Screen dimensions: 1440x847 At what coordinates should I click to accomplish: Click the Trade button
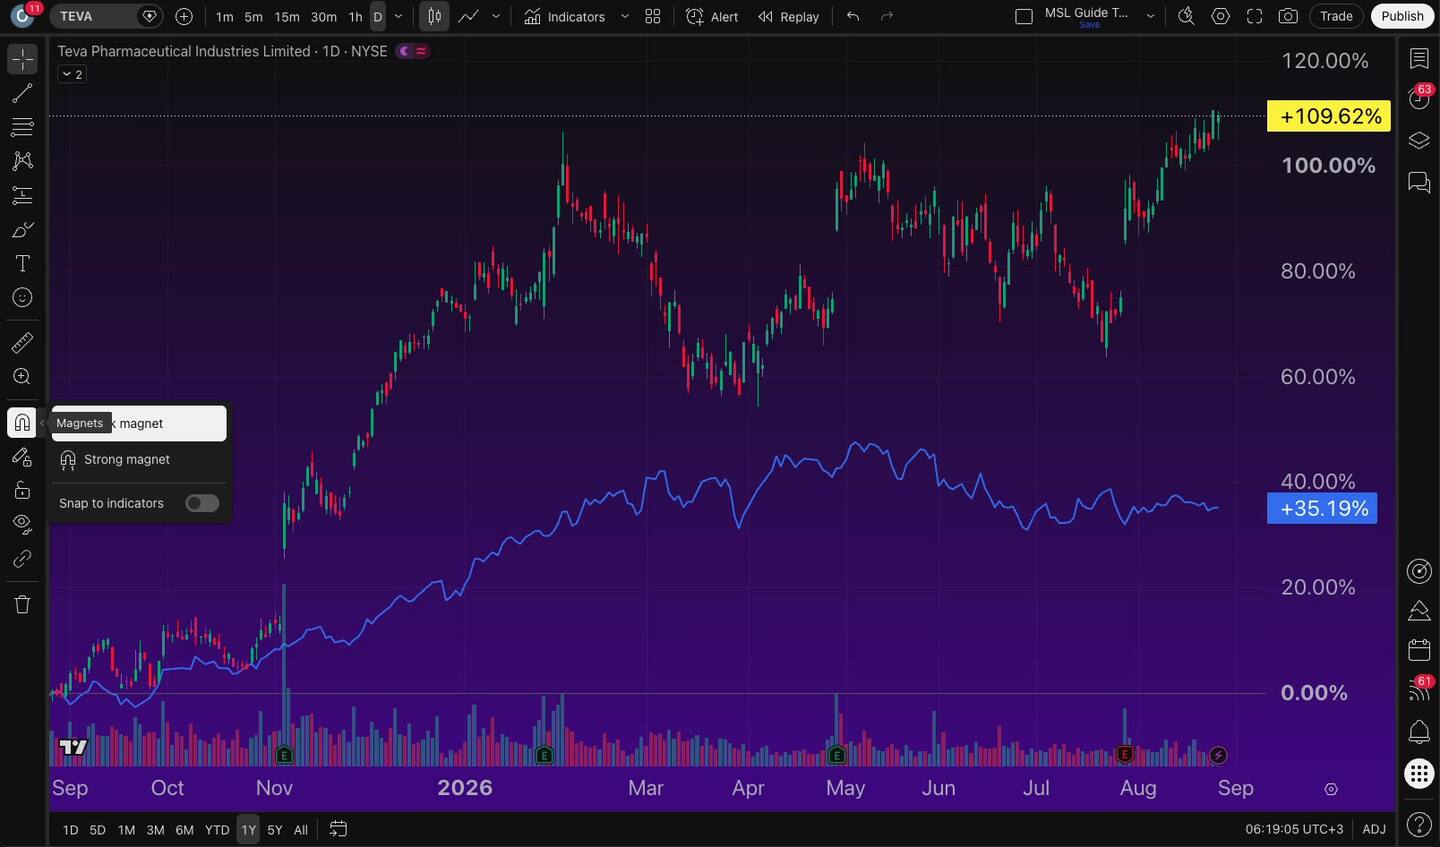[1336, 16]
